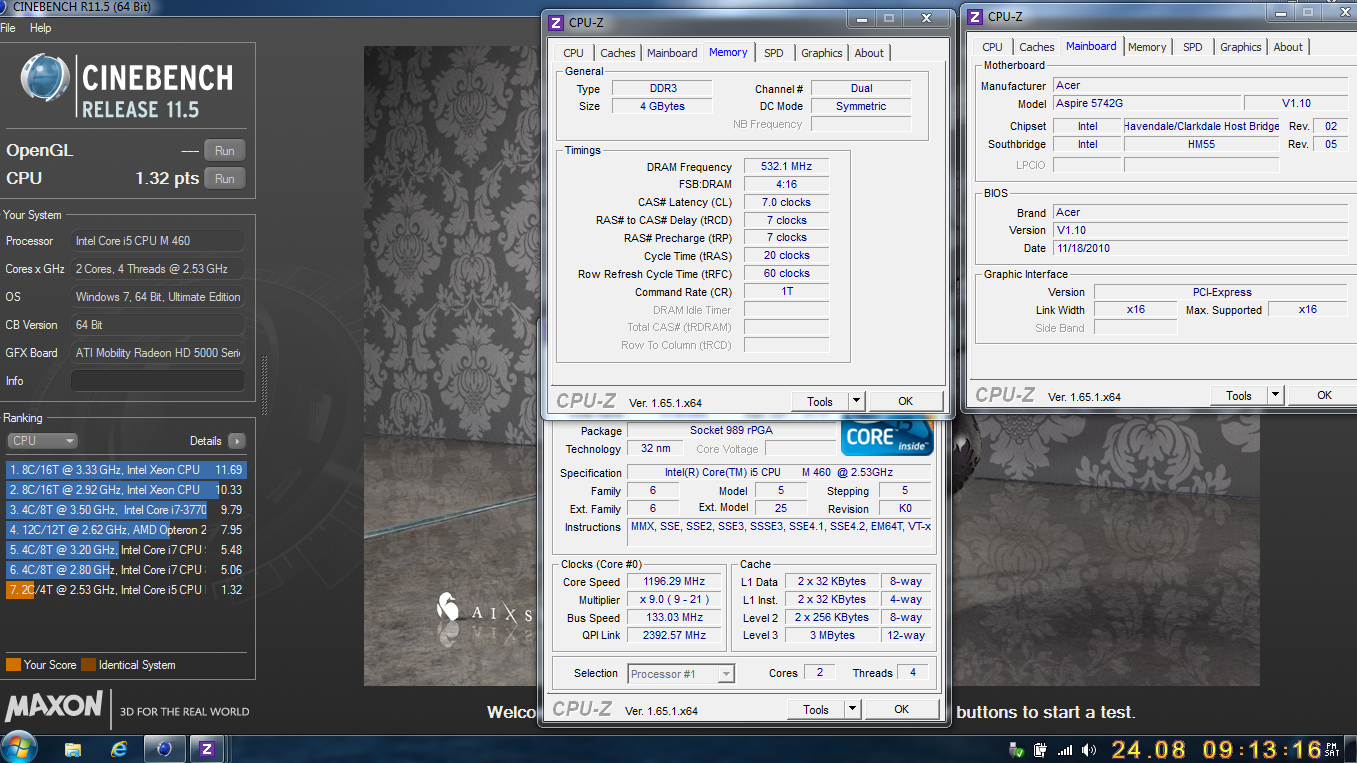The width and height of the screenshot is (1357, 763).
Task: Launch Internet Explorer from taskbar
Action: [x=119, y=748]
